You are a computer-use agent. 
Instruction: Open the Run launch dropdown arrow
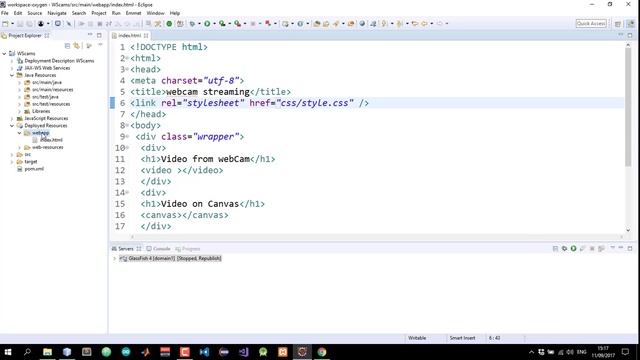coord(214,24)
